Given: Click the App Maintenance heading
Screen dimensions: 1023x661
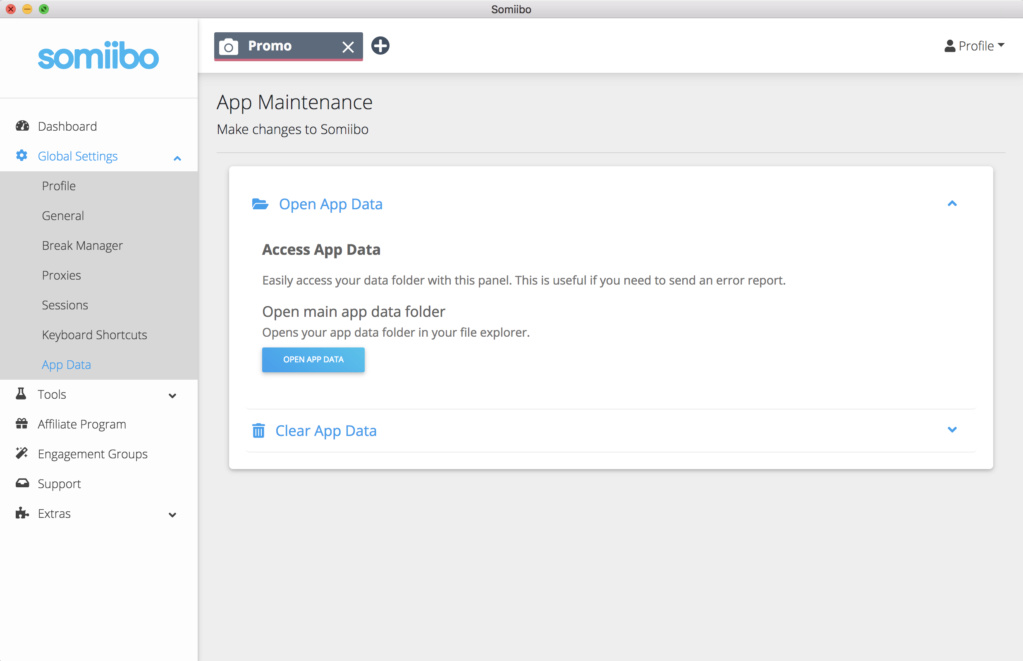Looking at the screenshot, I should 294,102.
